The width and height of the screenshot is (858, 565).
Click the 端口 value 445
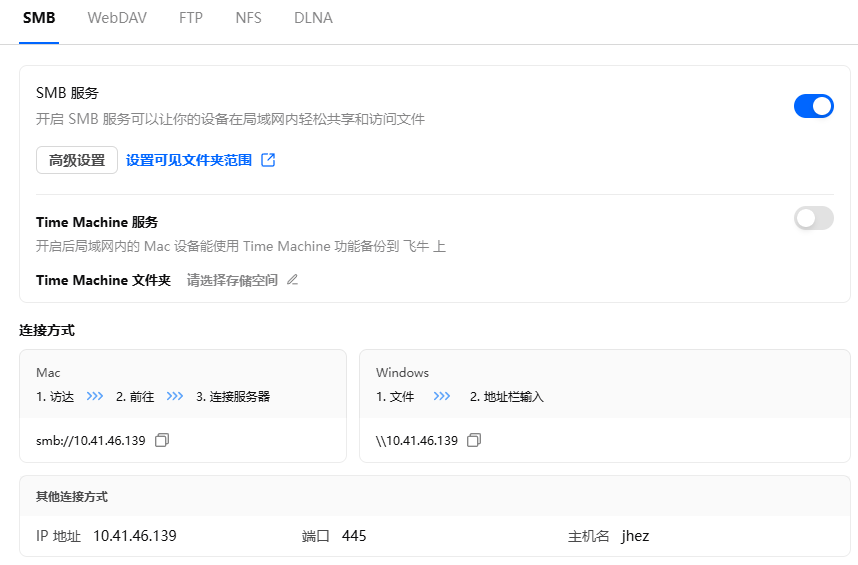(x=354, y=536)
